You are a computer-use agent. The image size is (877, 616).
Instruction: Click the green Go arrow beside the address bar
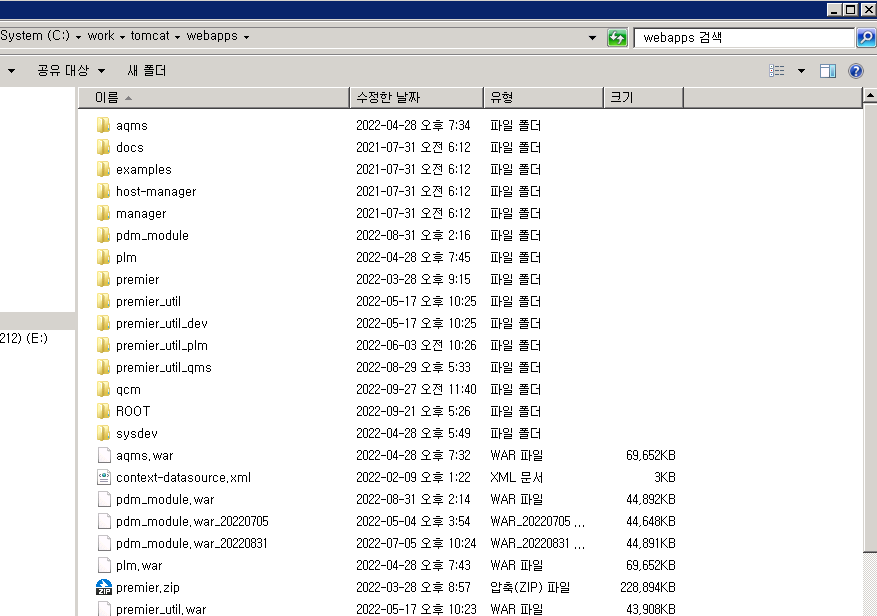[x=617, y=37]
